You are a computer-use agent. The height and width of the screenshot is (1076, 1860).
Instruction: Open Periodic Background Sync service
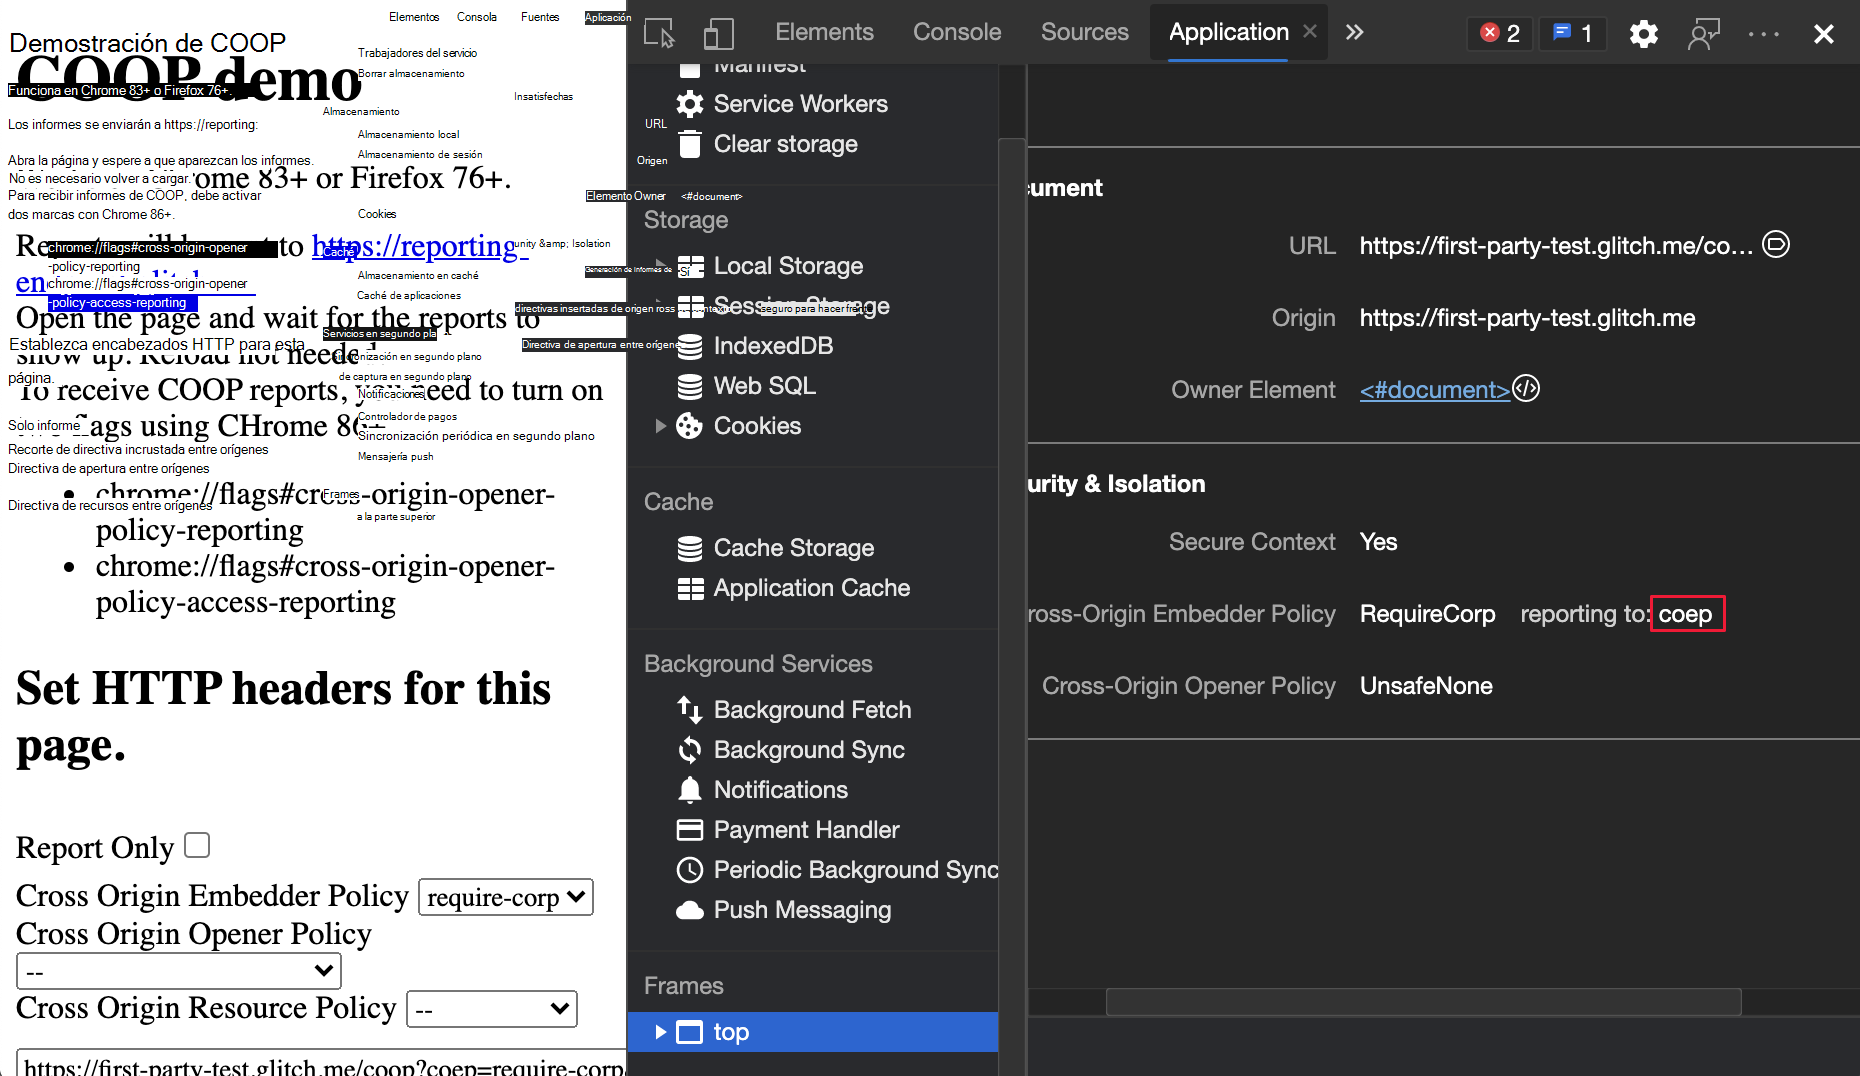coord(856,870)
